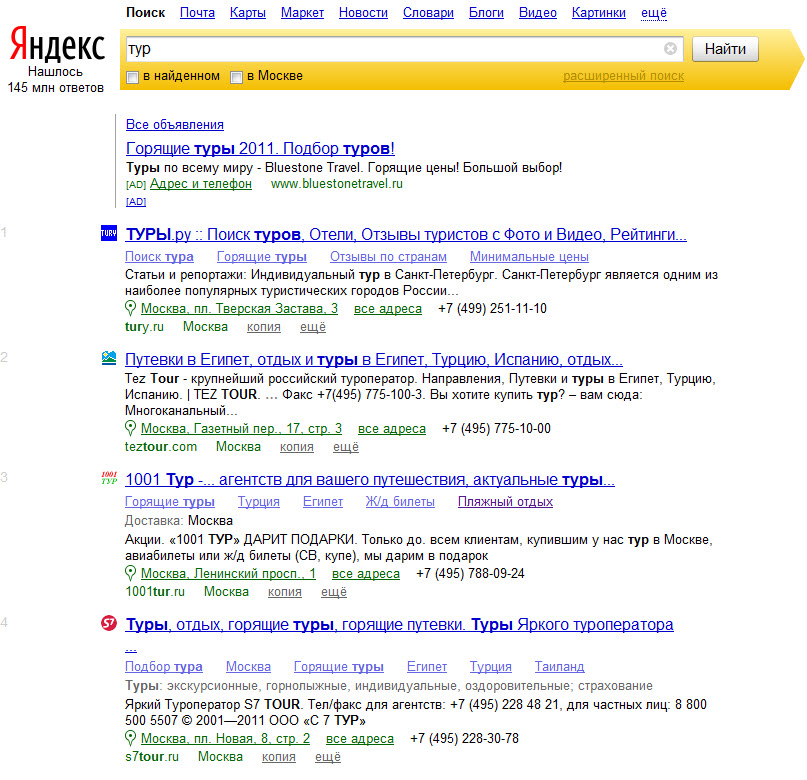
Task: Expand 'ещё' options under 1001tur.ru result
Action: [334, 592]
